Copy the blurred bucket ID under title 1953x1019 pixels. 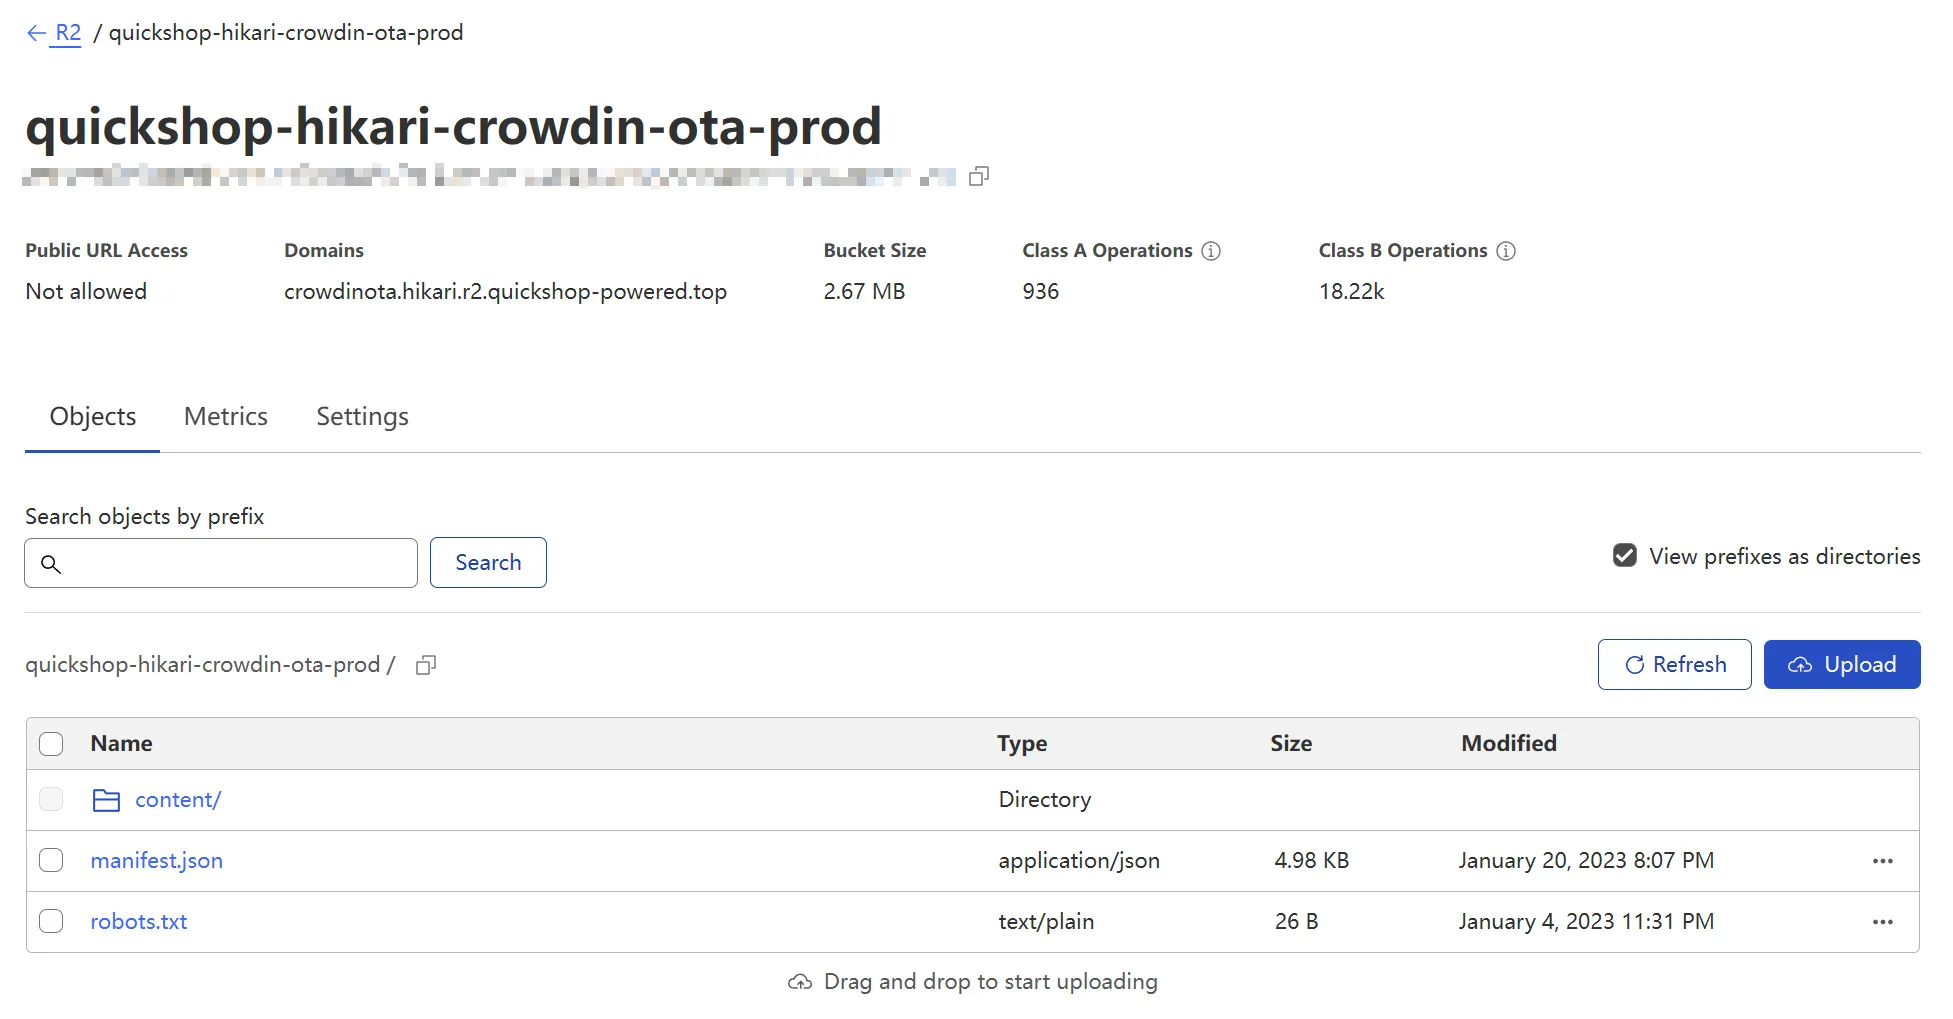click(979, 176)
